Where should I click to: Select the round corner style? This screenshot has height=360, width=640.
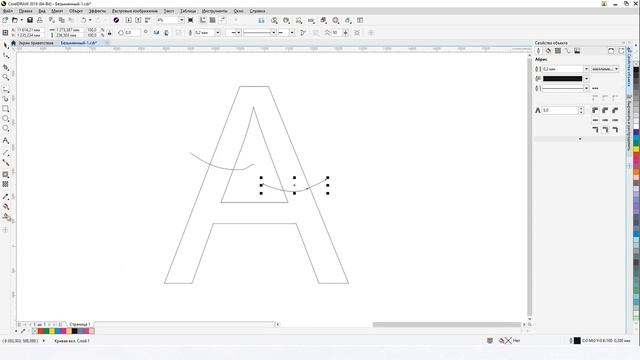point(605,110)
